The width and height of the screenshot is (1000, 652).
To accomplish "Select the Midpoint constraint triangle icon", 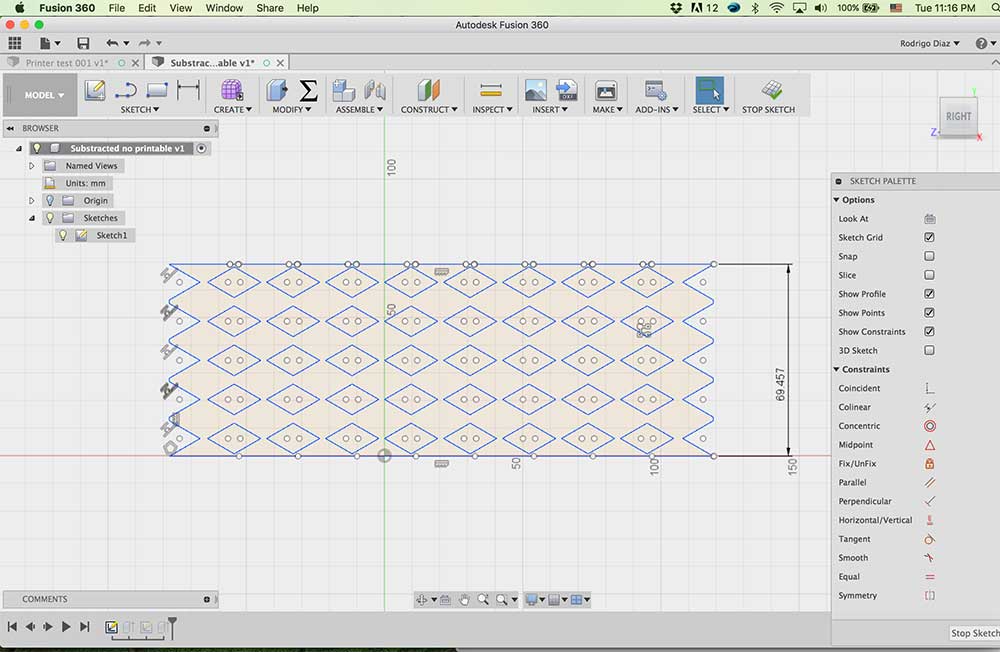I will [x=930, y=445].
